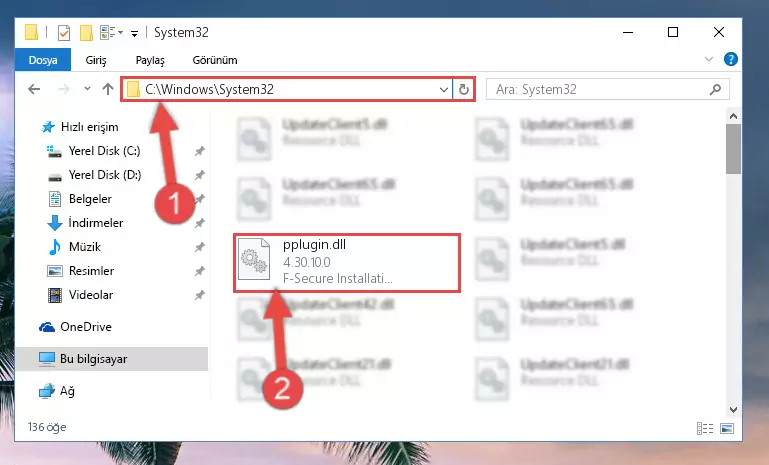Viewport: 769px width, 465px height.
Task: Click the search magnifier icon
Action: pos(716,89)
